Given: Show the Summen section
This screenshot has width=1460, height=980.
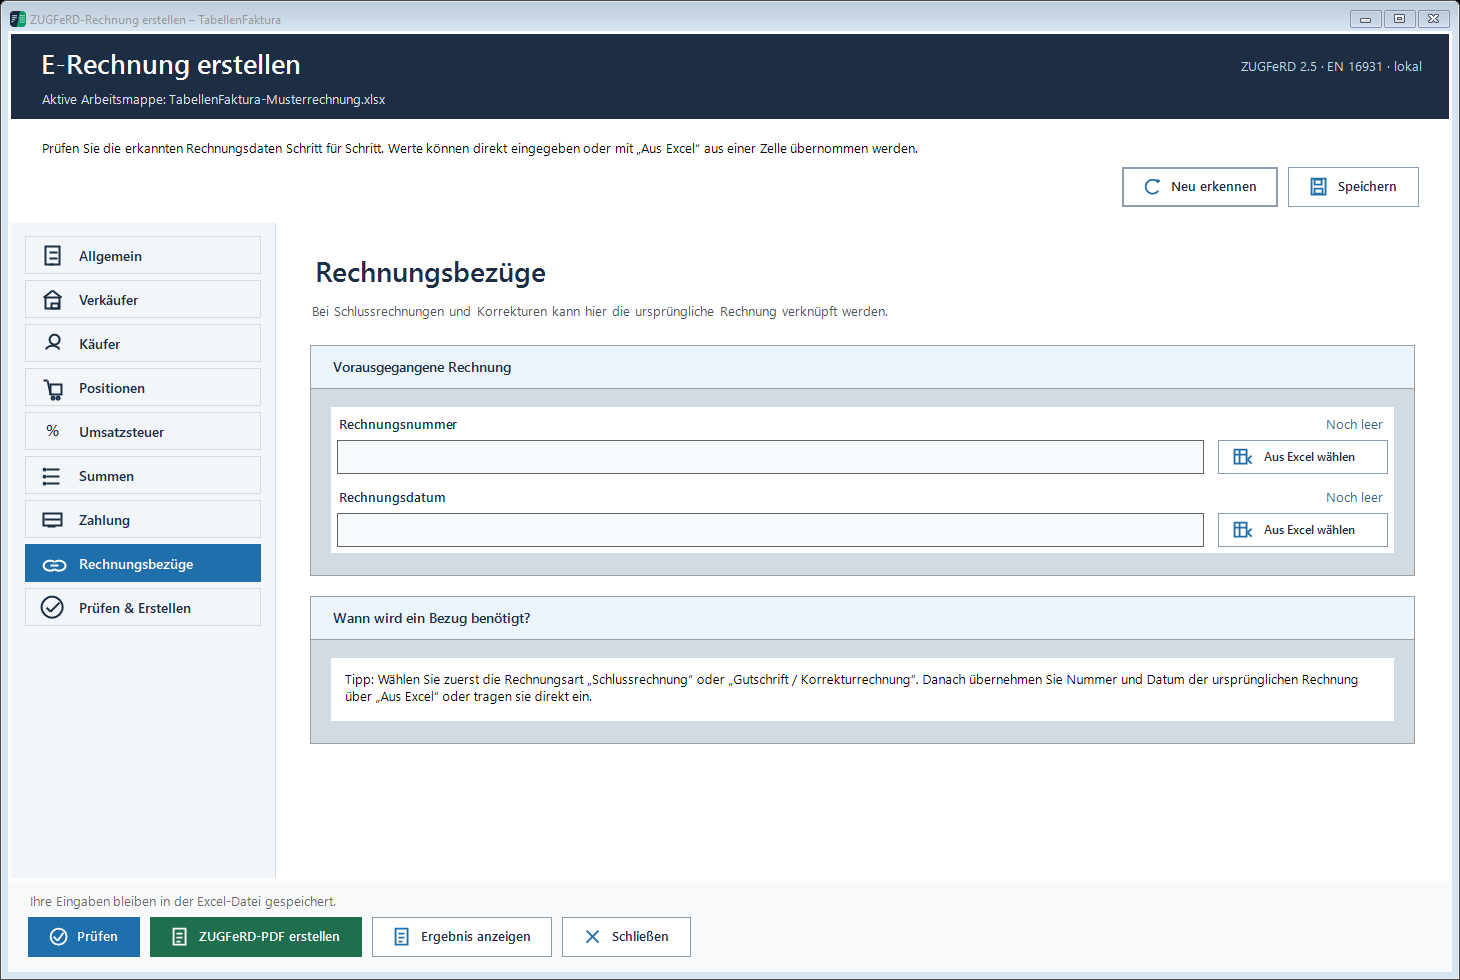Looking at the screenshot, I should (143, 475).
